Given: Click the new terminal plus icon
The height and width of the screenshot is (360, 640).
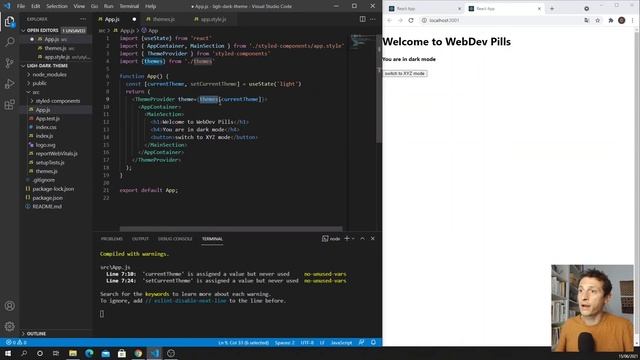Looking at the screenshot, I should (347, 238).
